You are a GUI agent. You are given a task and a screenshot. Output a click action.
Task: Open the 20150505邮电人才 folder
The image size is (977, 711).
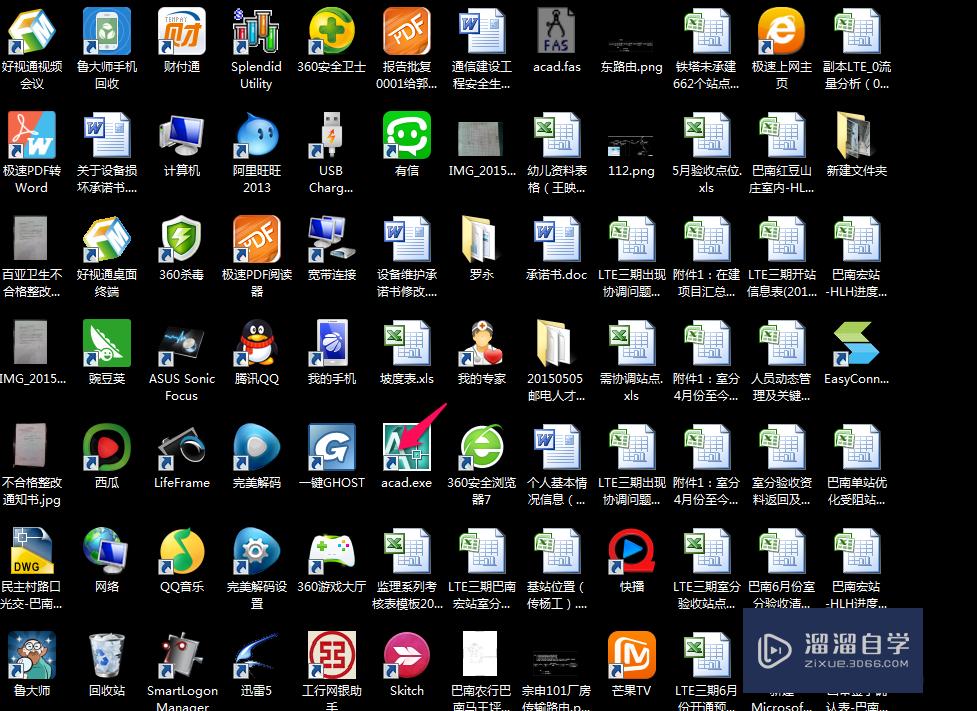pos(556,343)
